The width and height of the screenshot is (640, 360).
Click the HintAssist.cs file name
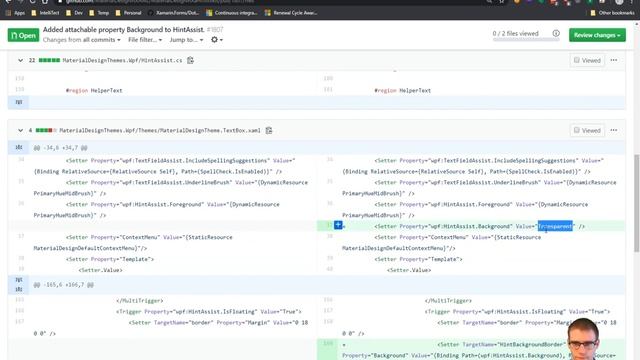122,60
